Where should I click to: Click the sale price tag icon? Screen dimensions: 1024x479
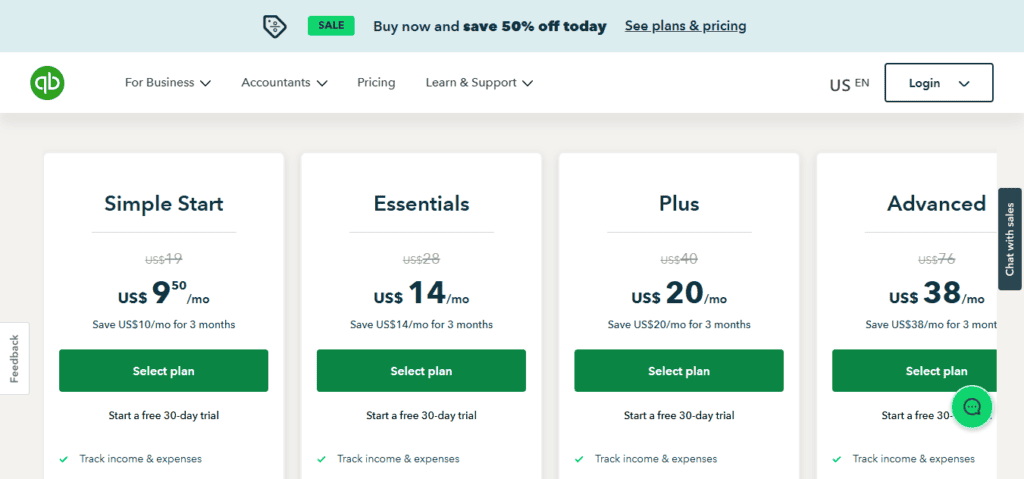coord(275,26)
